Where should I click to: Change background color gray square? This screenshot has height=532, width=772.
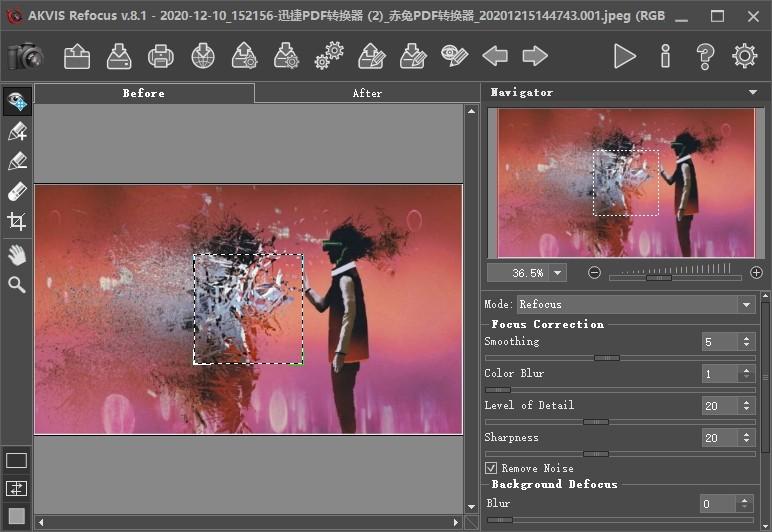(16, 516)
